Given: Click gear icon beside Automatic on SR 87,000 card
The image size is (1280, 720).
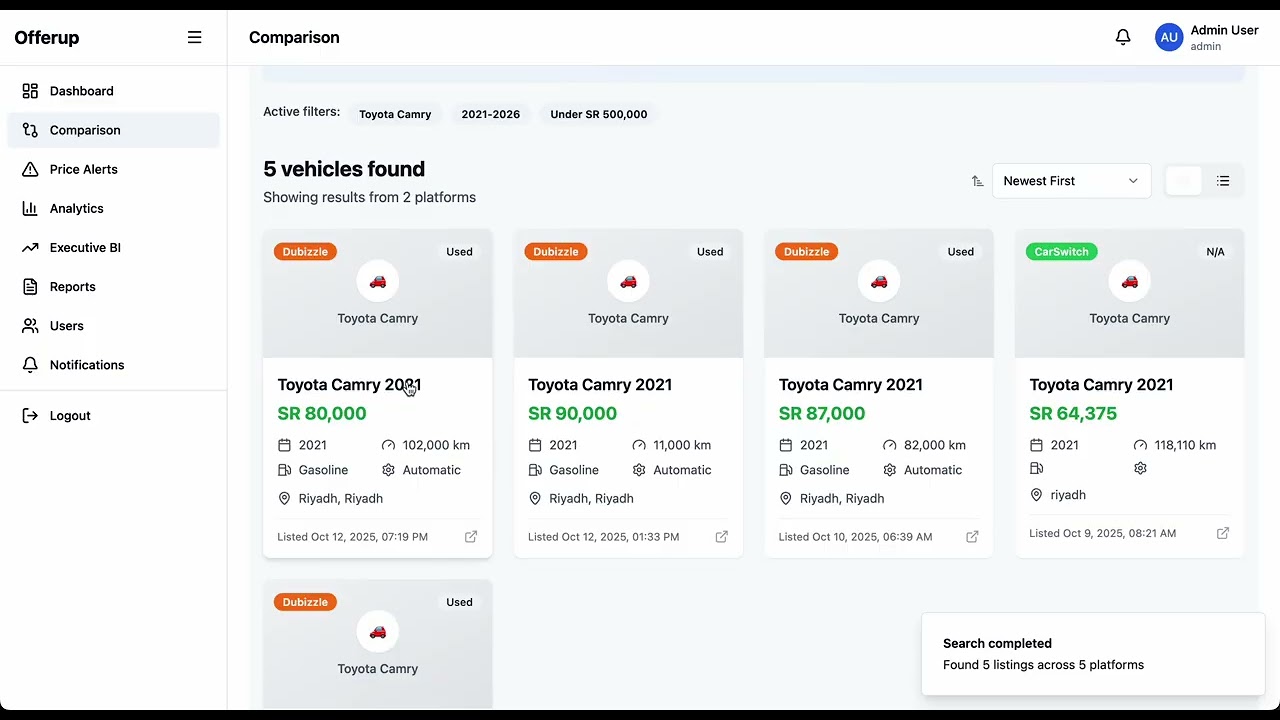Looking at the screenshot, I should point(890,470).
